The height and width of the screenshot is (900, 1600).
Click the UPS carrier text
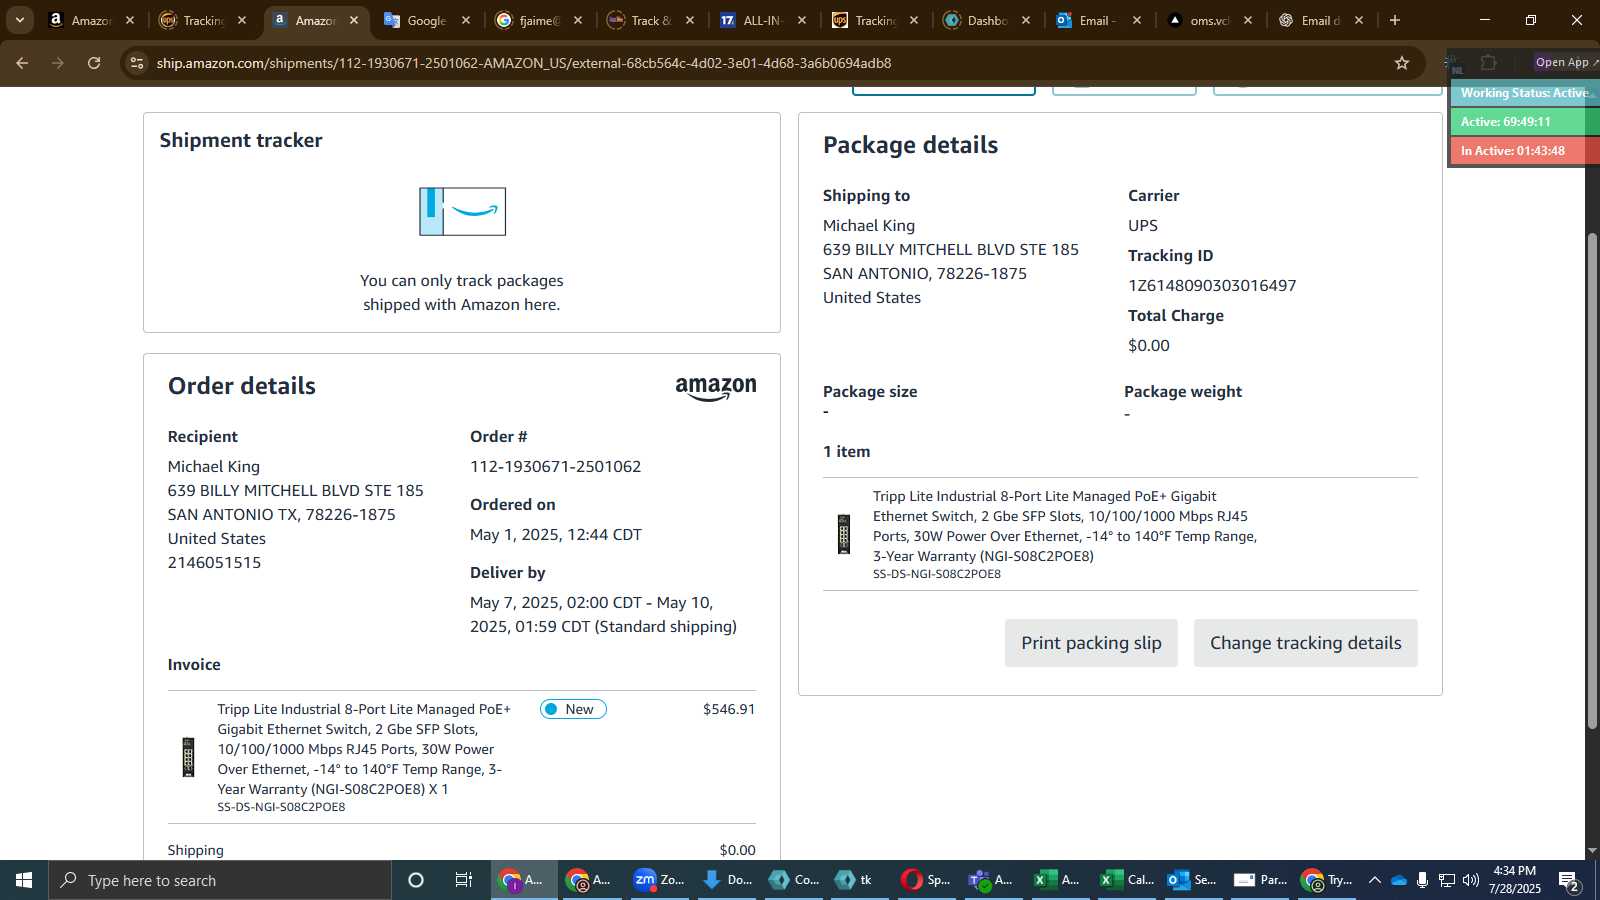(1143, 226)
